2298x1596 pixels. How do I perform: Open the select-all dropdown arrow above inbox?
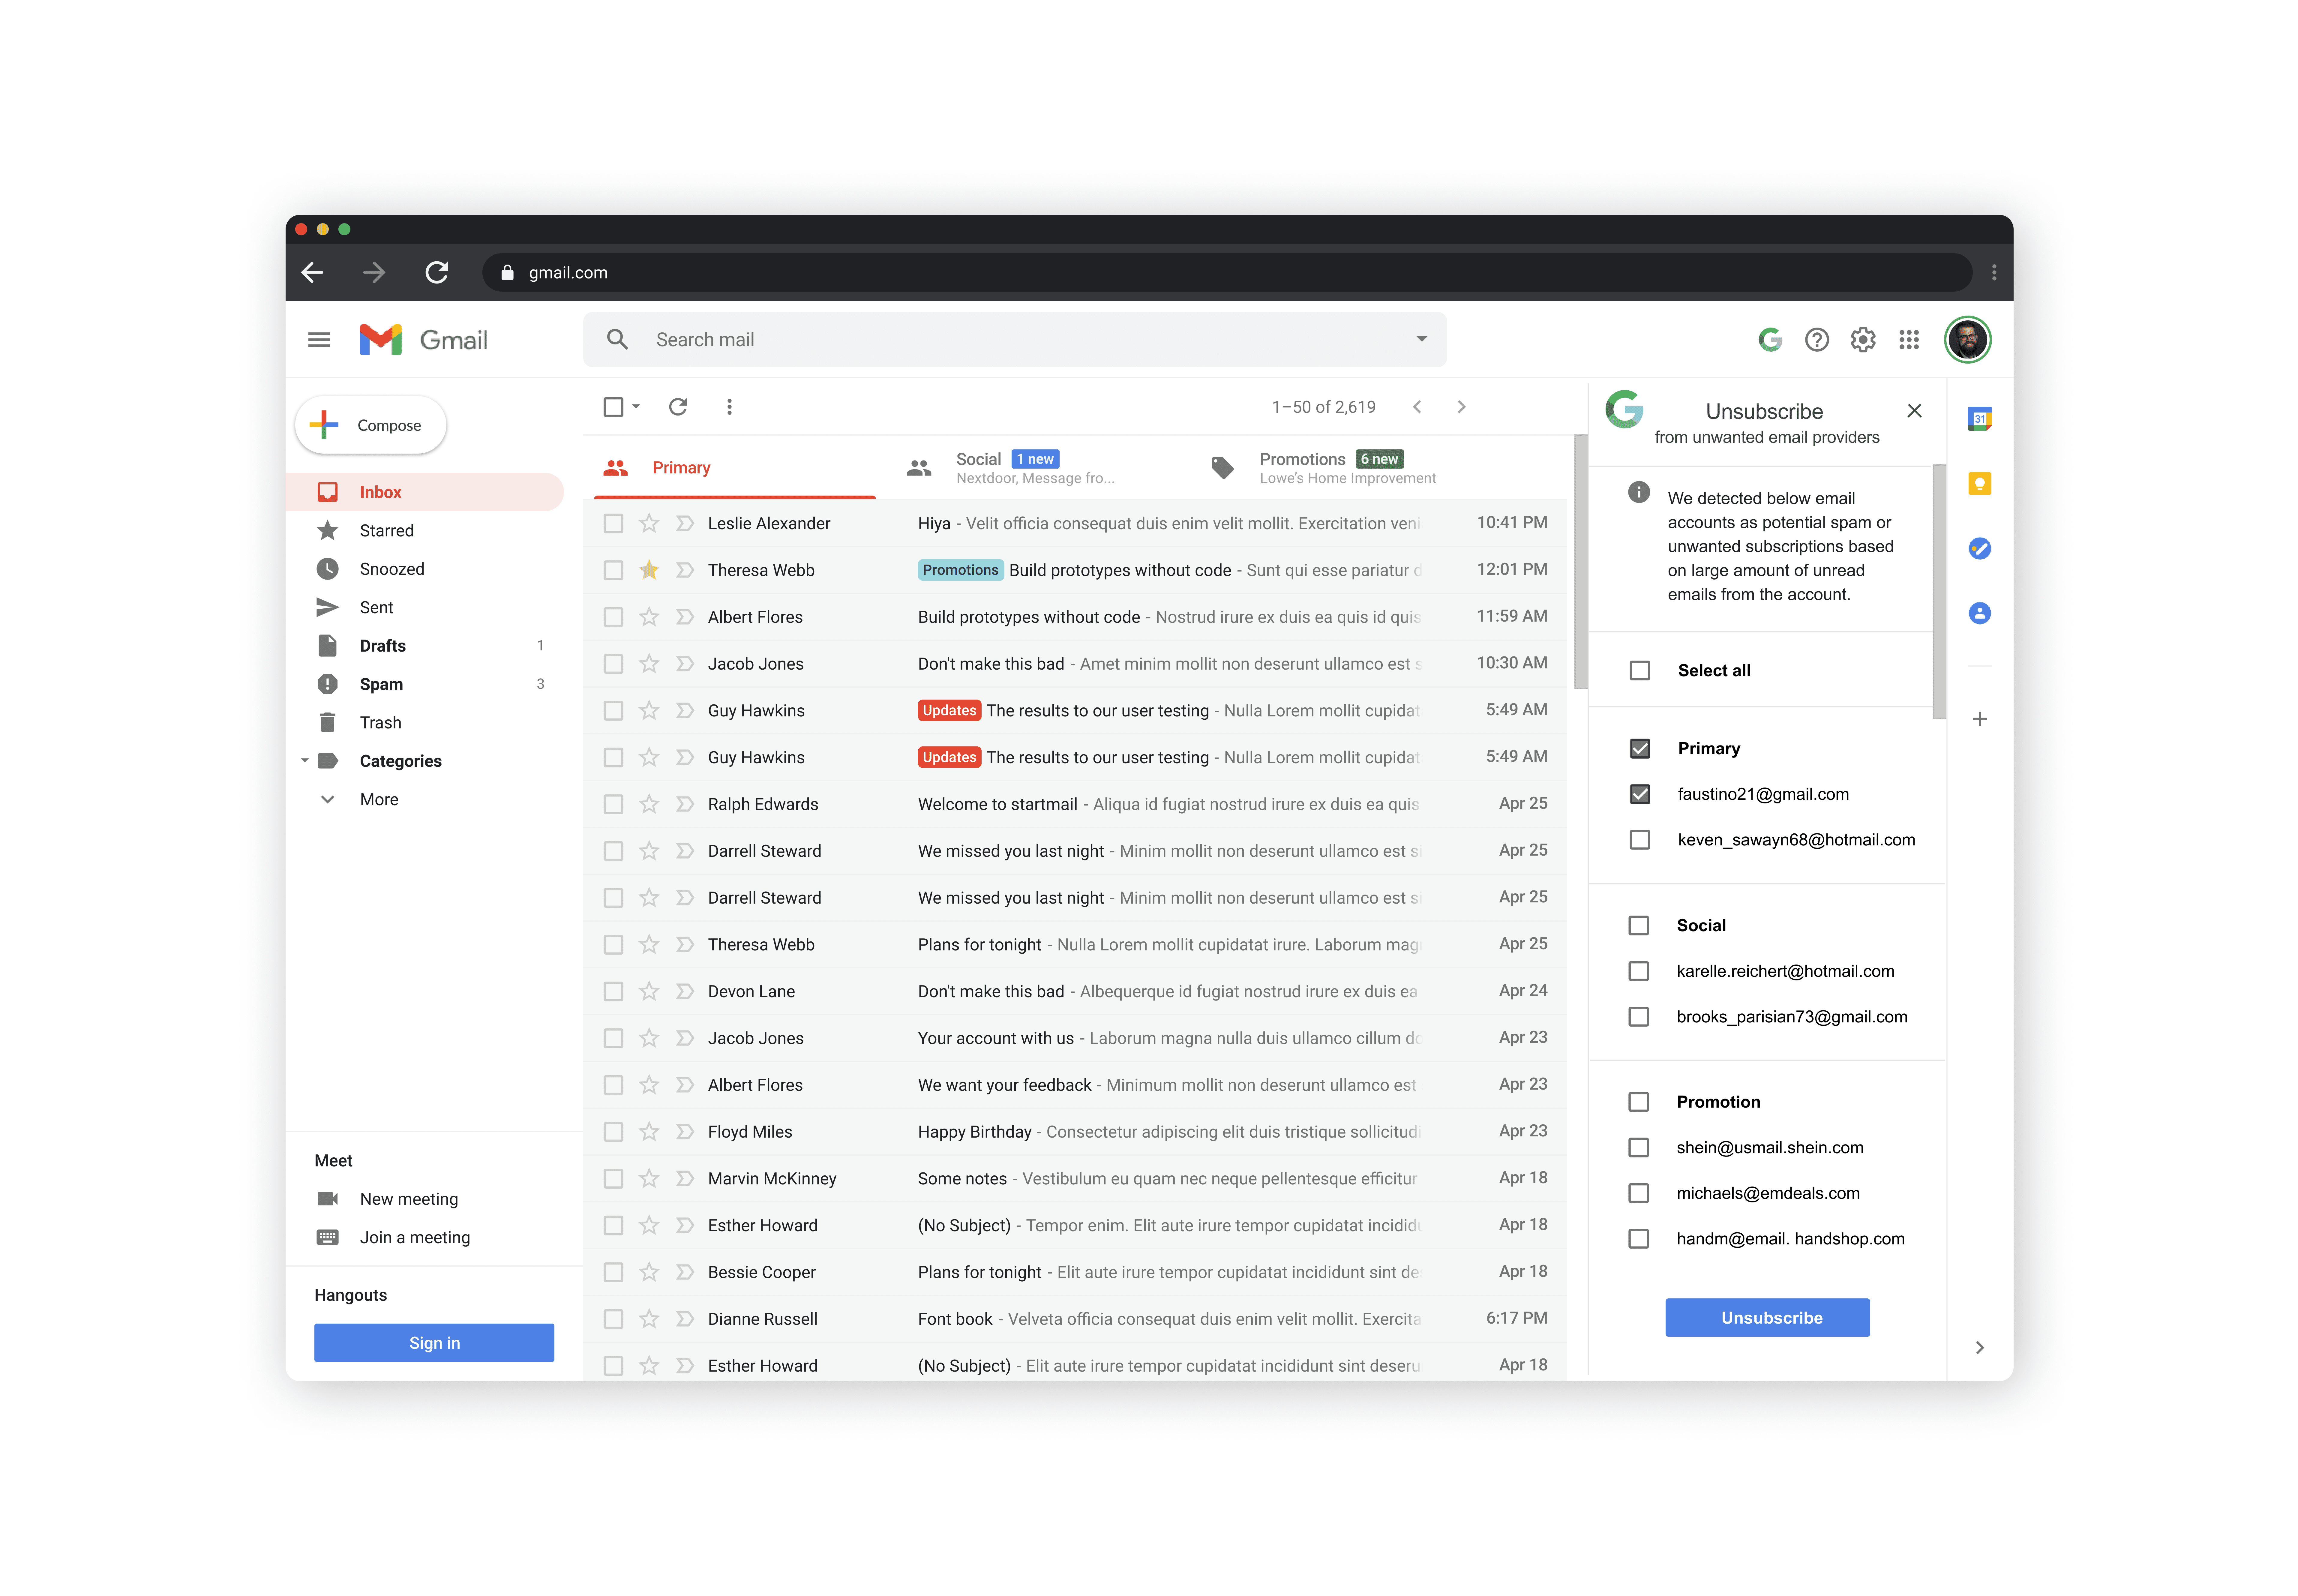(x=636, y=407)
